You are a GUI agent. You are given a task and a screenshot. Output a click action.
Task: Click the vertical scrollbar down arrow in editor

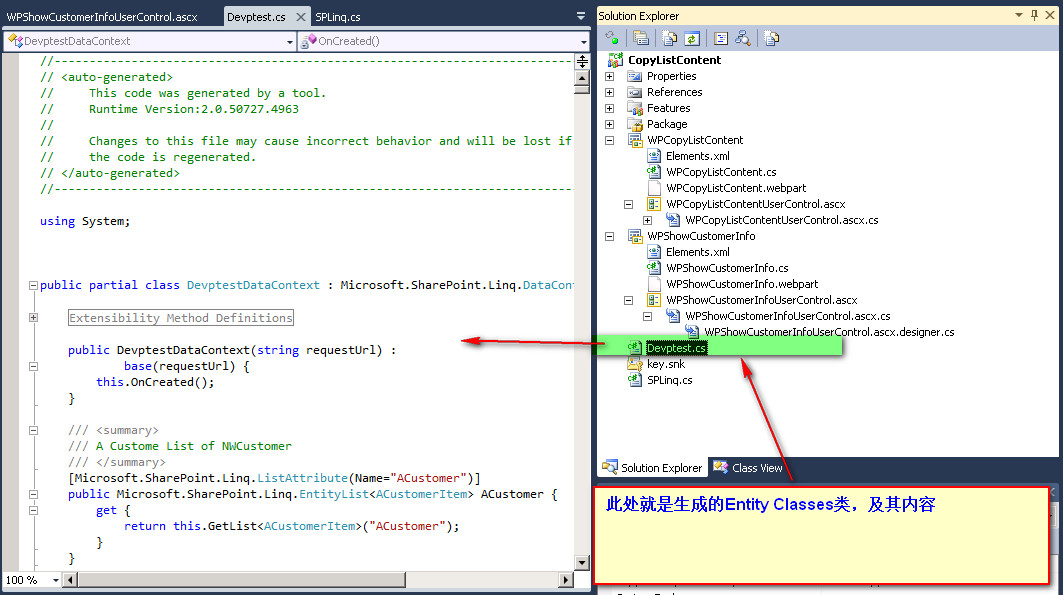click(x=582, y=562)
